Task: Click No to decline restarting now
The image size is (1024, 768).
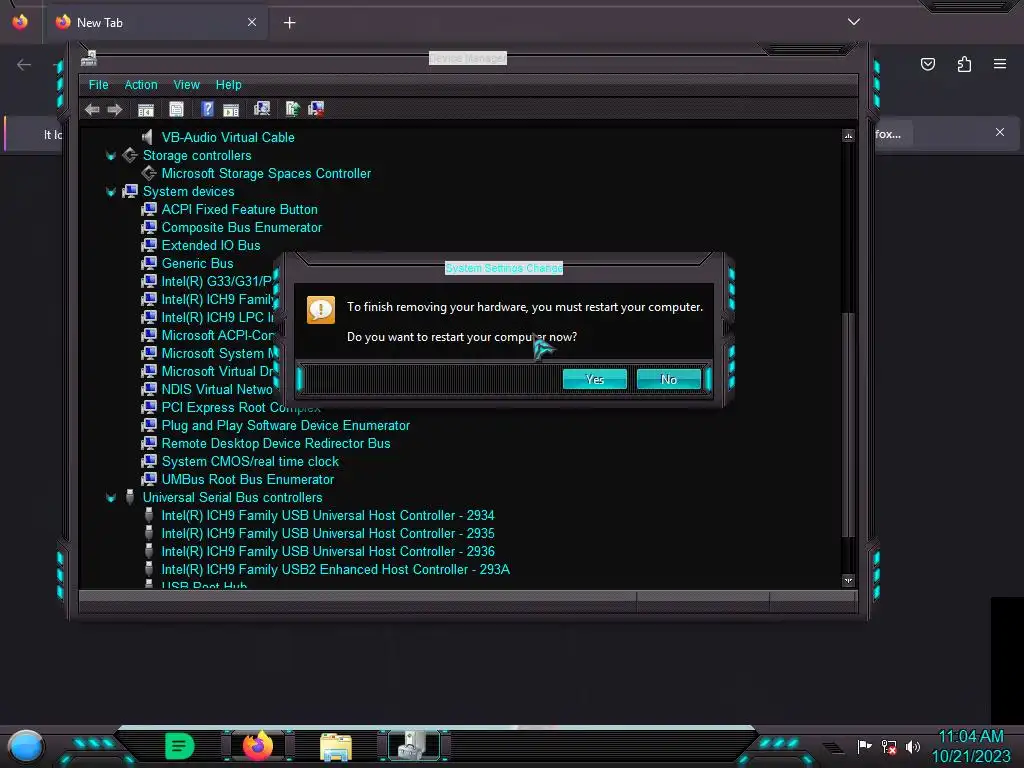Action: [668, 379]
